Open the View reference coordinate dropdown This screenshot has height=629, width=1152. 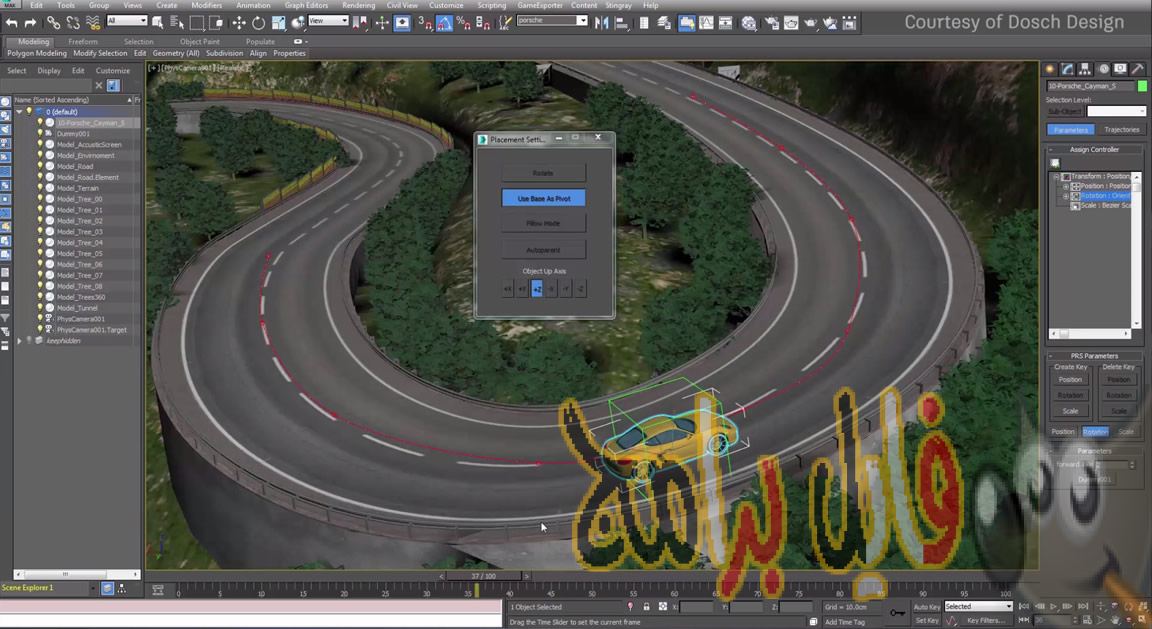pos(328,21)
